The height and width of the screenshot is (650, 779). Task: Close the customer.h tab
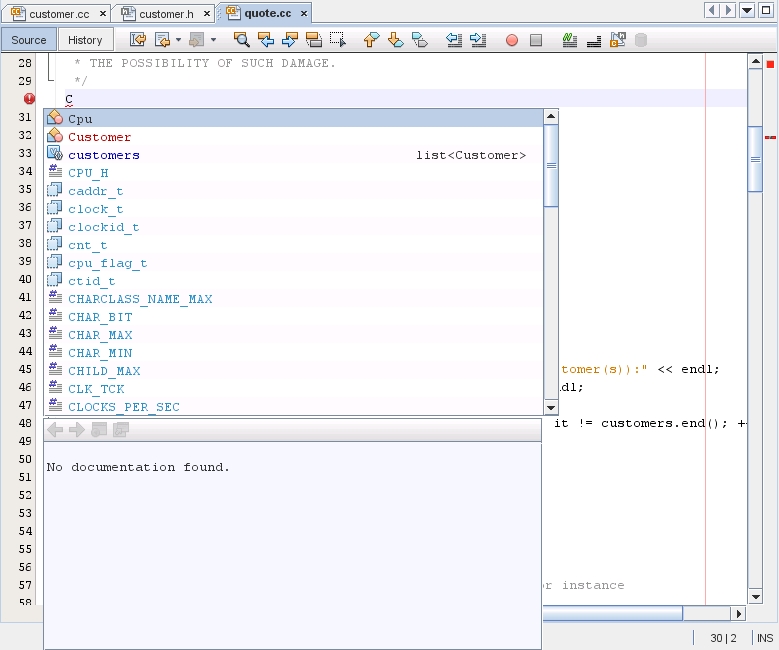pyautogui.click(x=207, y=14)
